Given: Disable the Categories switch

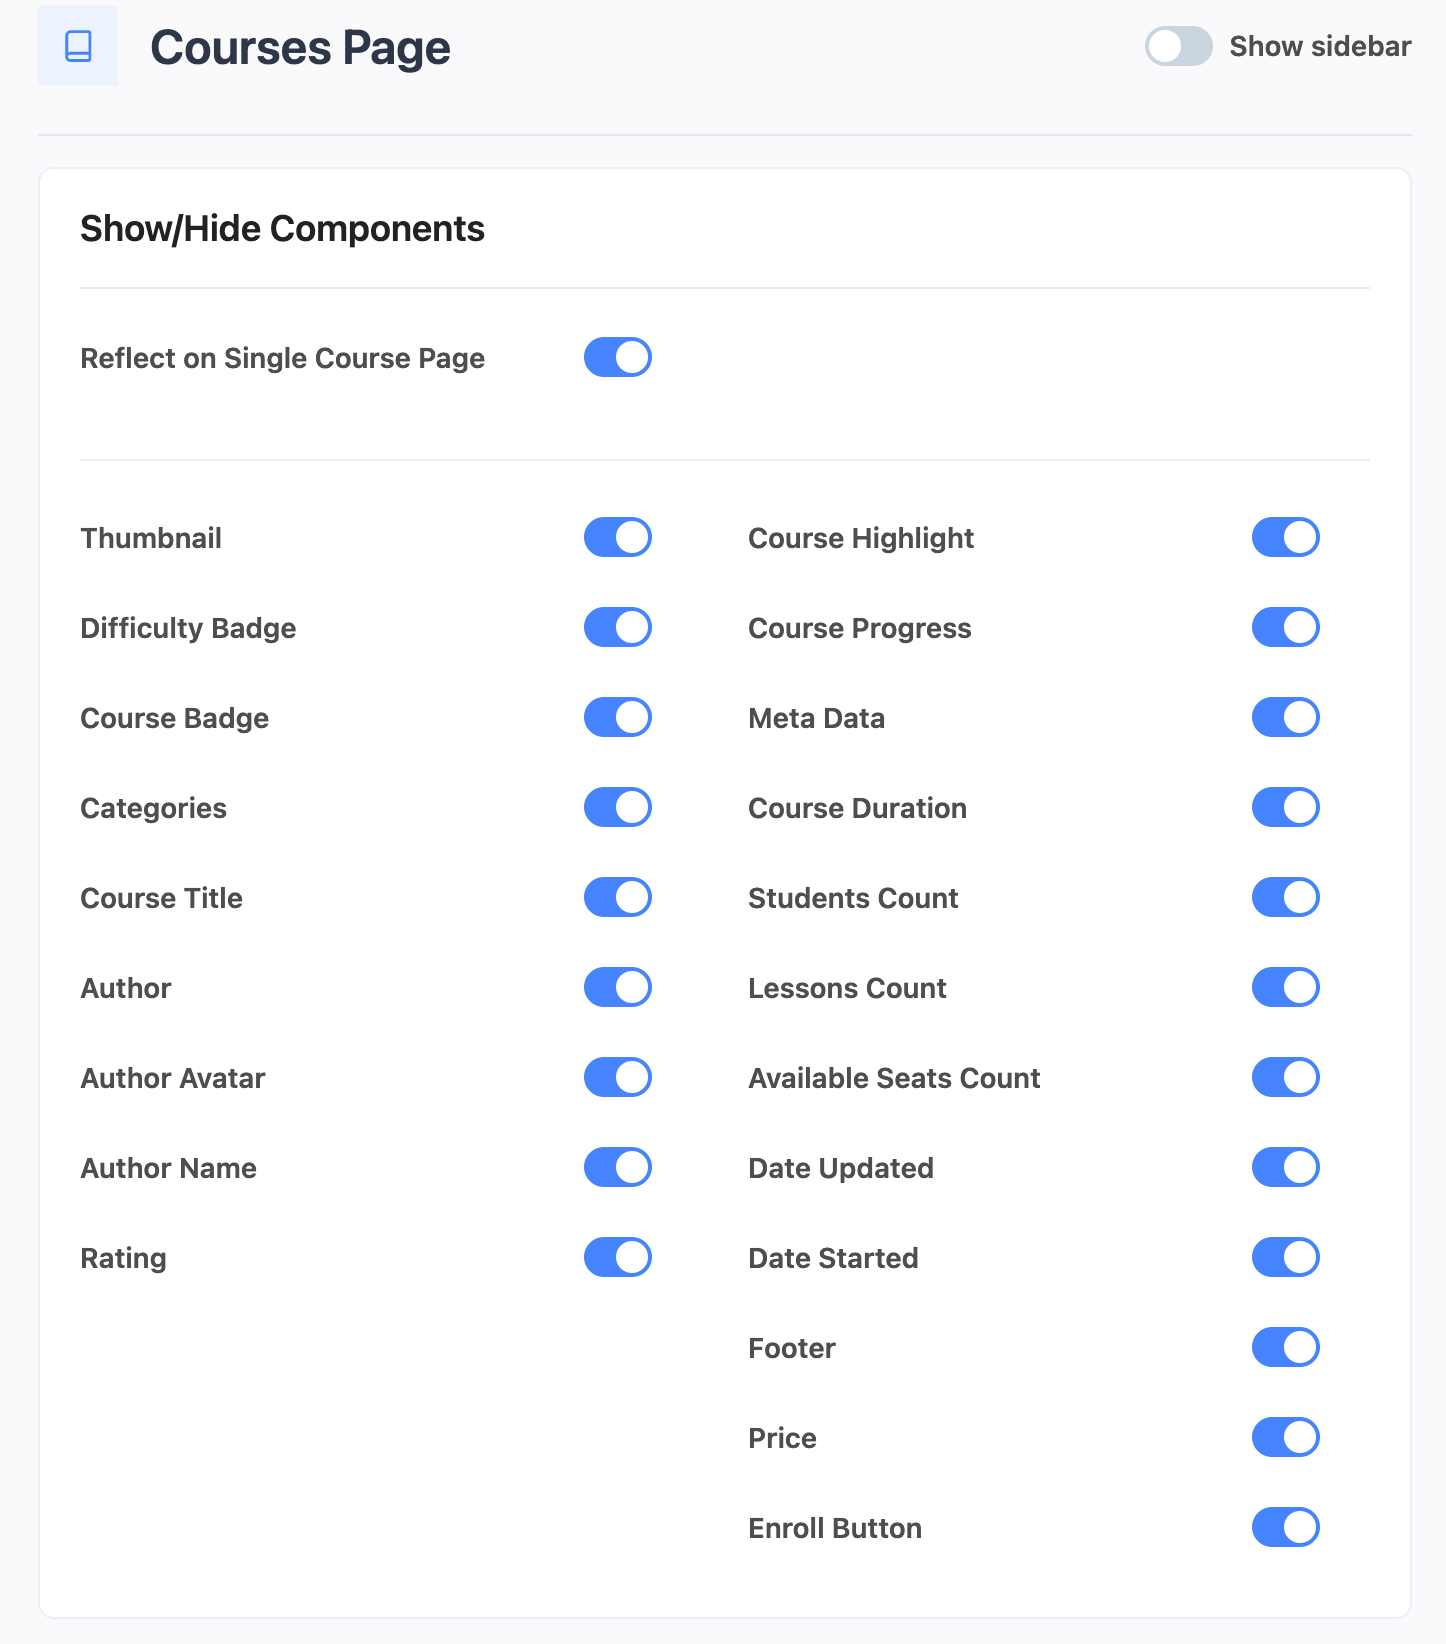Looking at the screenshot, I should (x=618, y=807).
